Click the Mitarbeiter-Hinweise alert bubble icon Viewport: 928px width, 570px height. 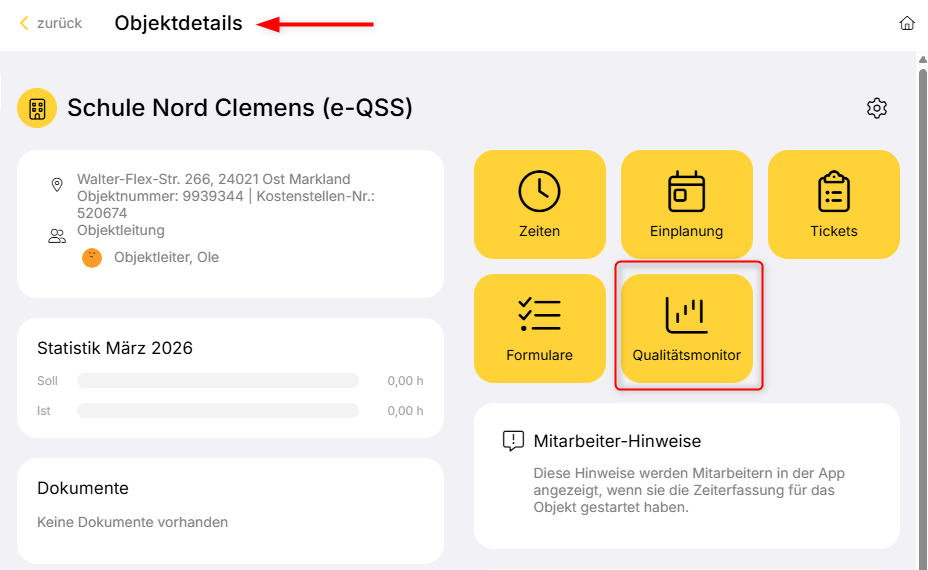point(513,441)
